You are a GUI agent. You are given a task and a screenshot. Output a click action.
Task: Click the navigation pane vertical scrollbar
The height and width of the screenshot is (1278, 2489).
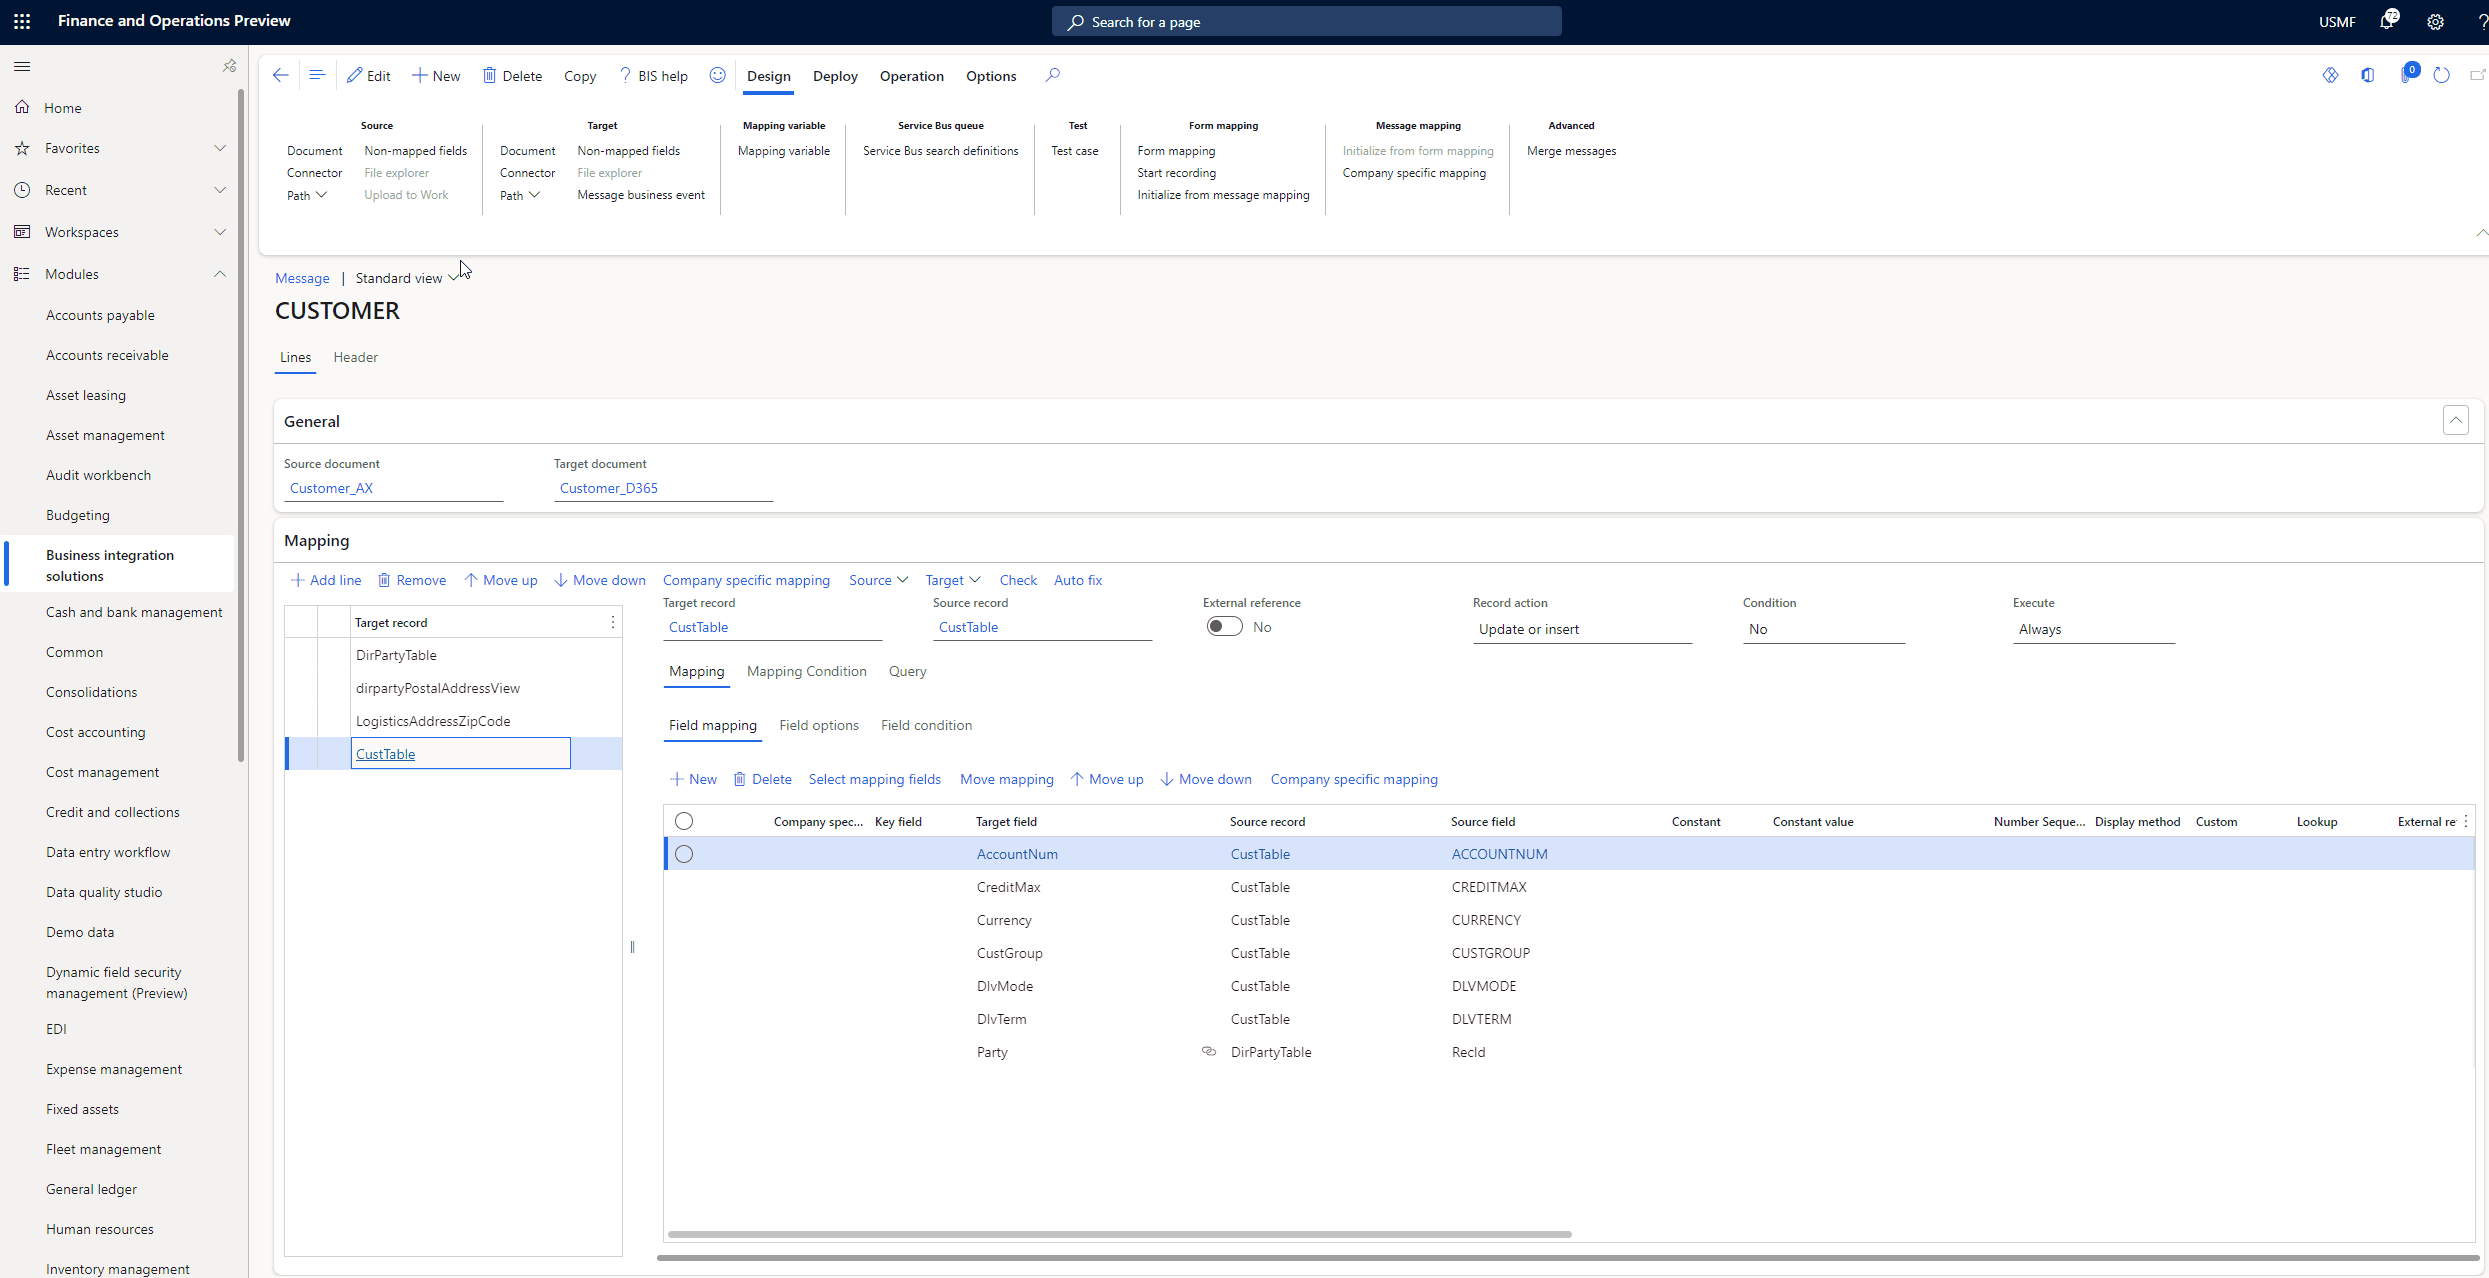[241, 426]
